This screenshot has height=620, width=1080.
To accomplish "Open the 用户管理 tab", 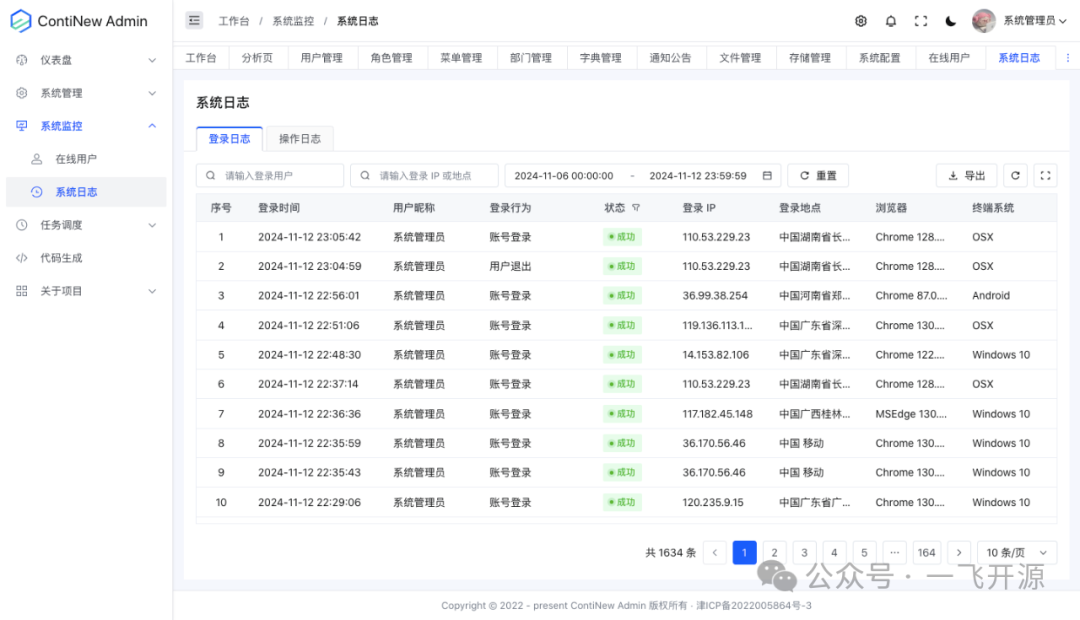I will (322, 57).
